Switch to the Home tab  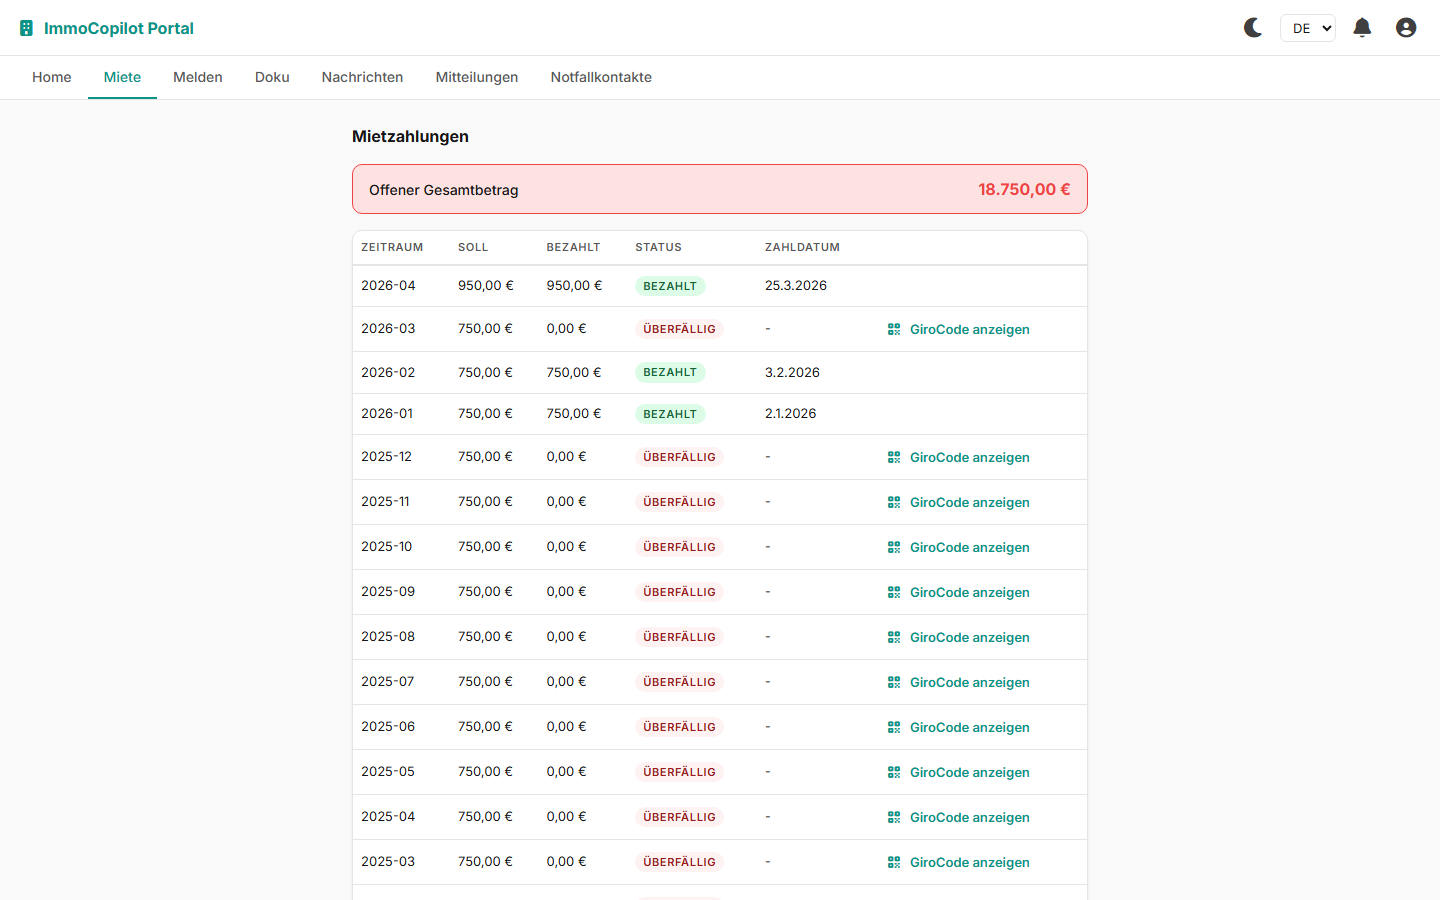point(52,77)
